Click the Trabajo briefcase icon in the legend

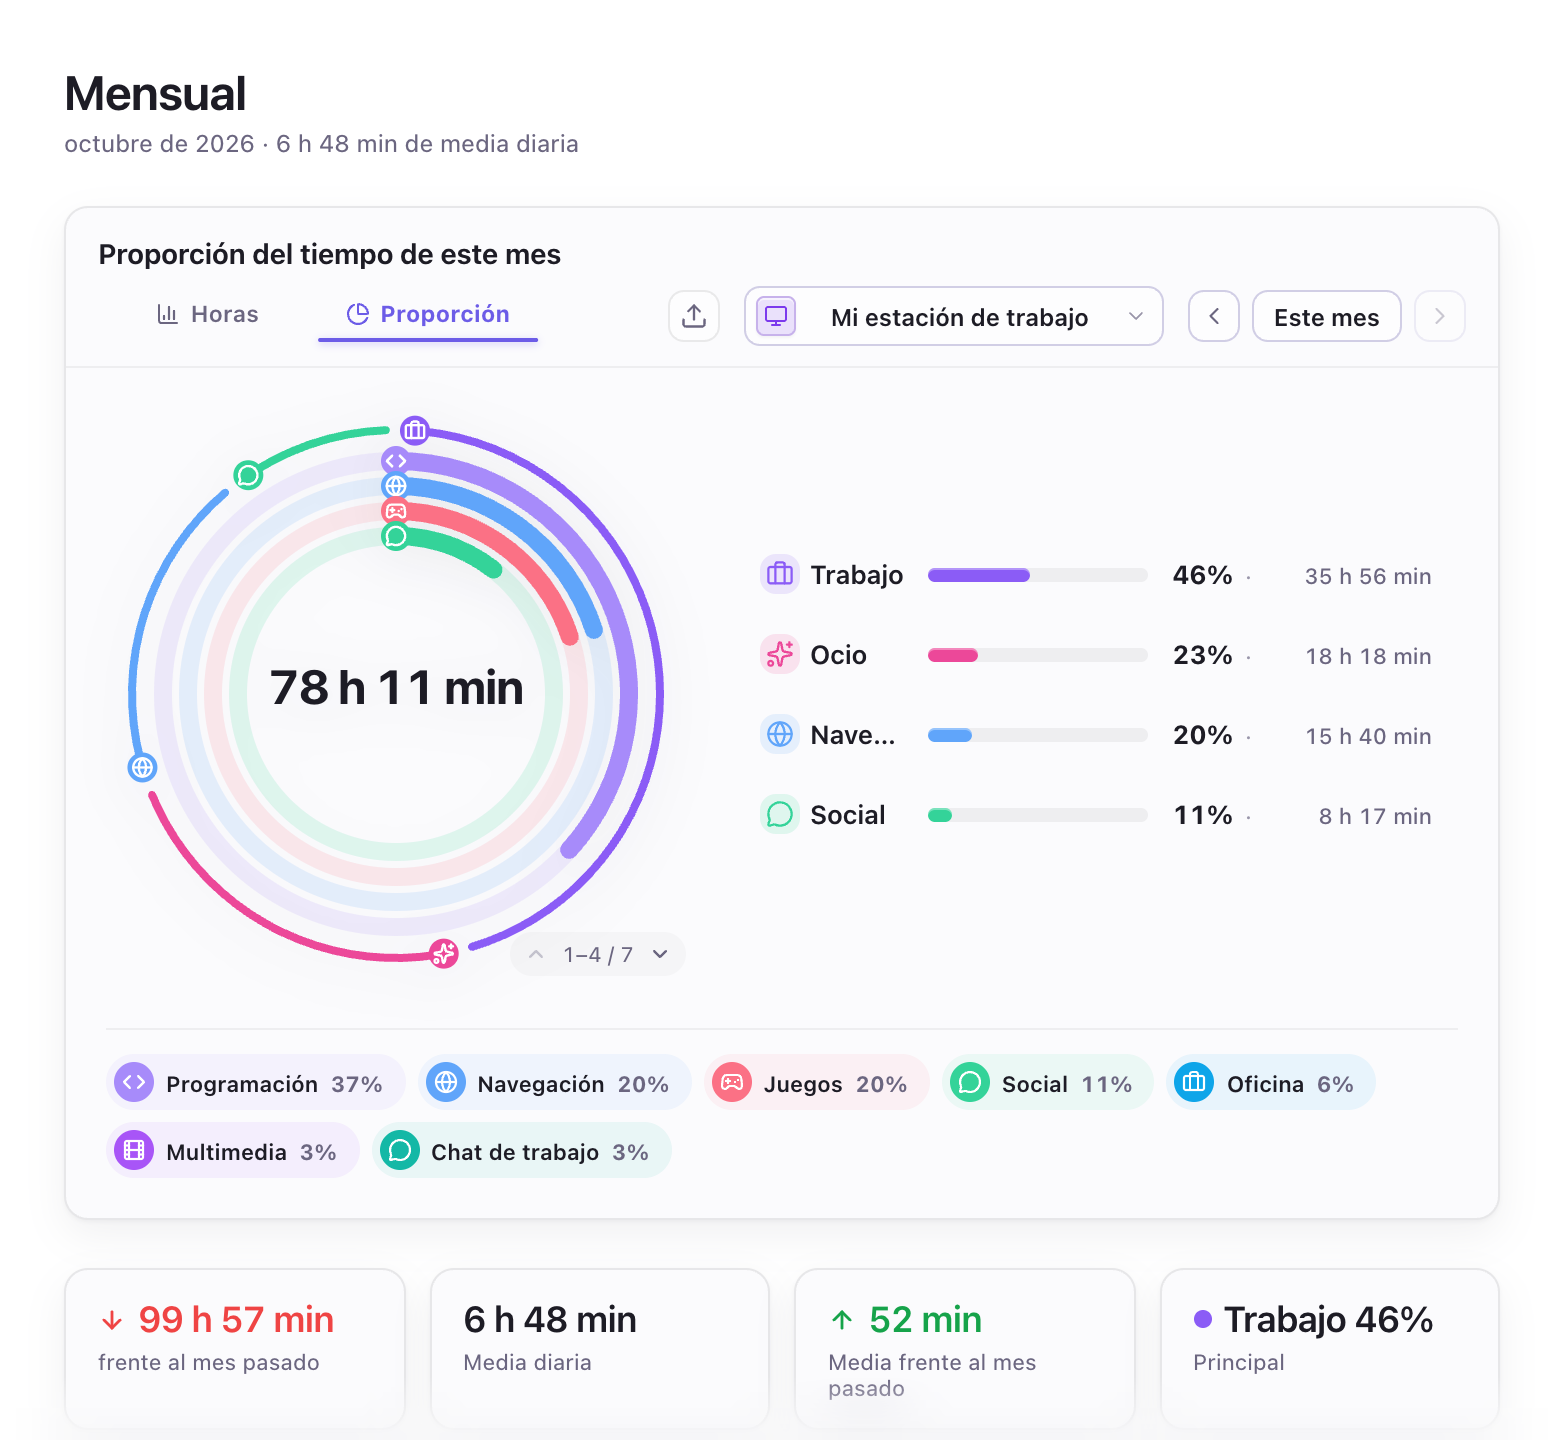(780, 574)
